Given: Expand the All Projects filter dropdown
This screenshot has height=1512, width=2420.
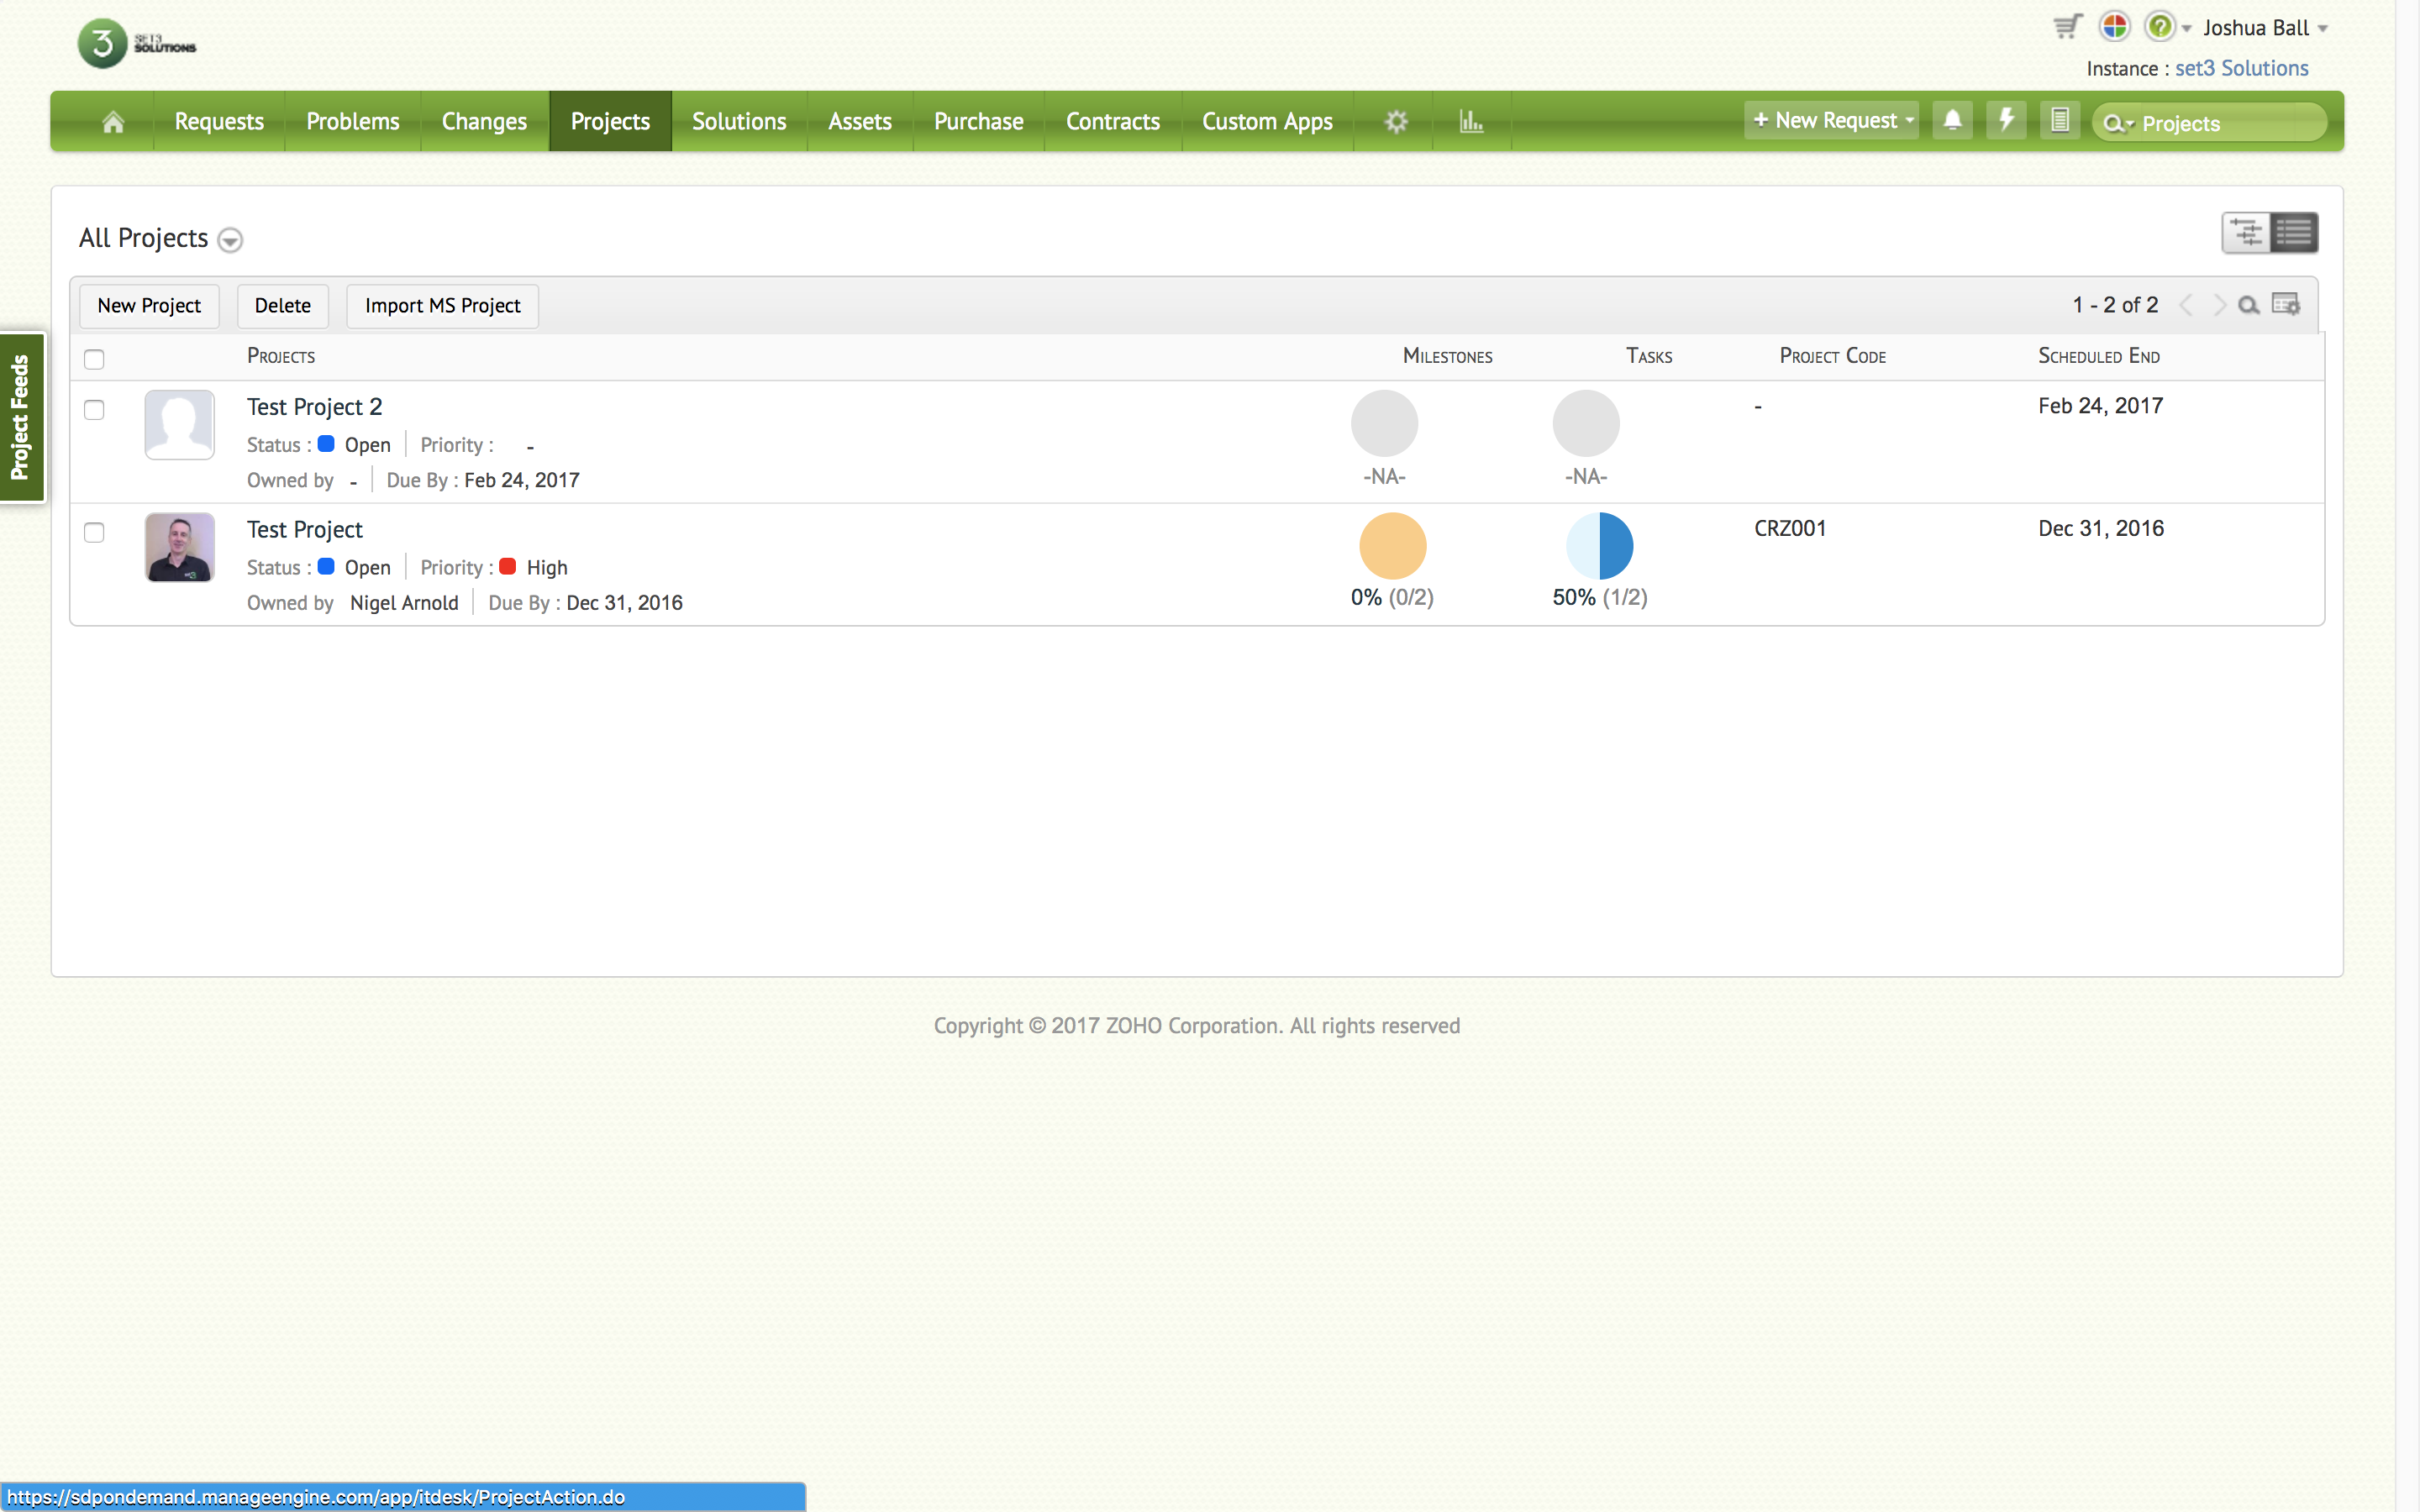Looking at the screenshot, I should [230, 240].
